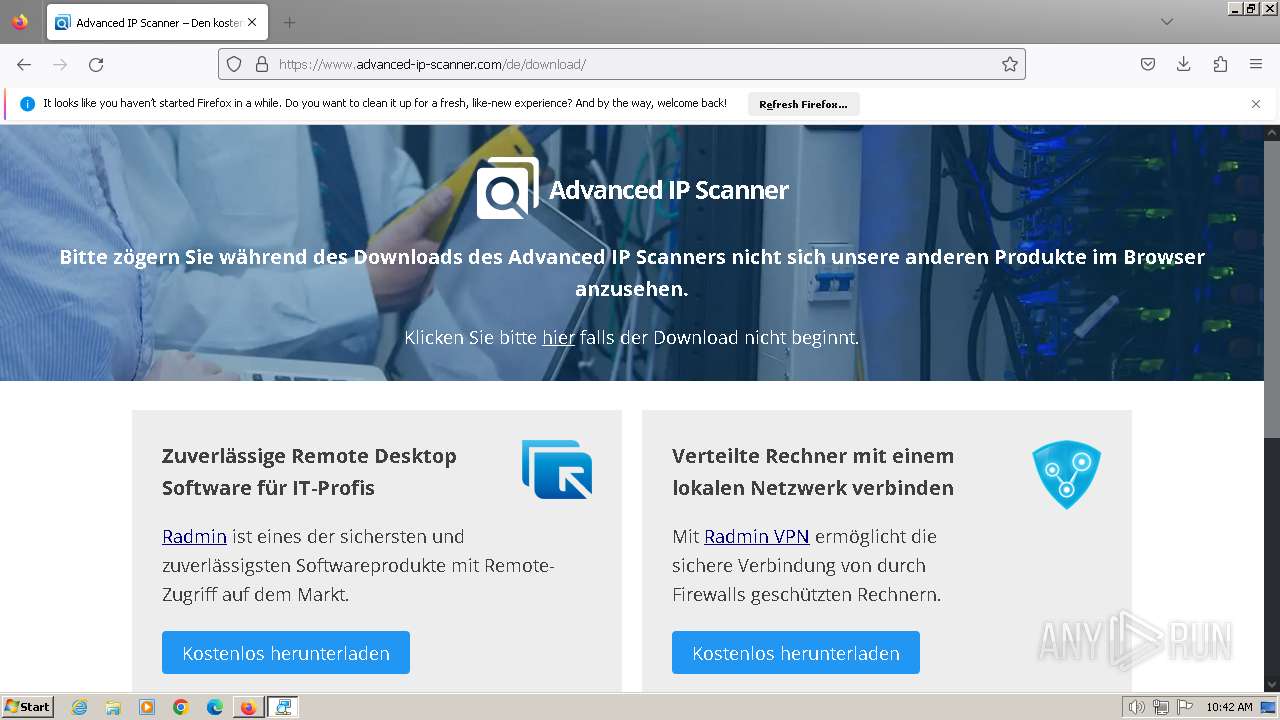Select the Advanced IP Scanner tab
This screenshot has height=720, width=1280.
pos(157,22)
